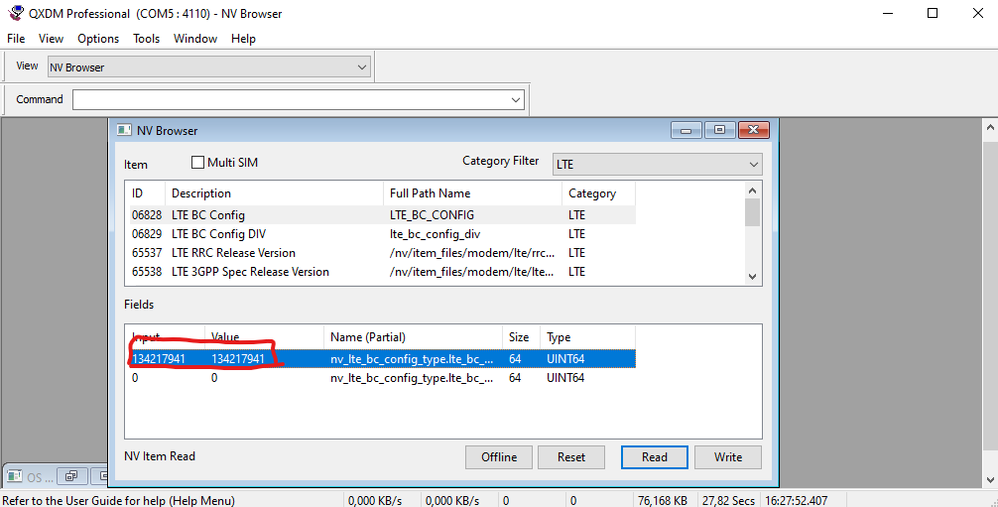The width and height of the screenshot is (998, 507).
Task: Select the LTE BC Config DIV row
Action: click(x=218, y=234)
